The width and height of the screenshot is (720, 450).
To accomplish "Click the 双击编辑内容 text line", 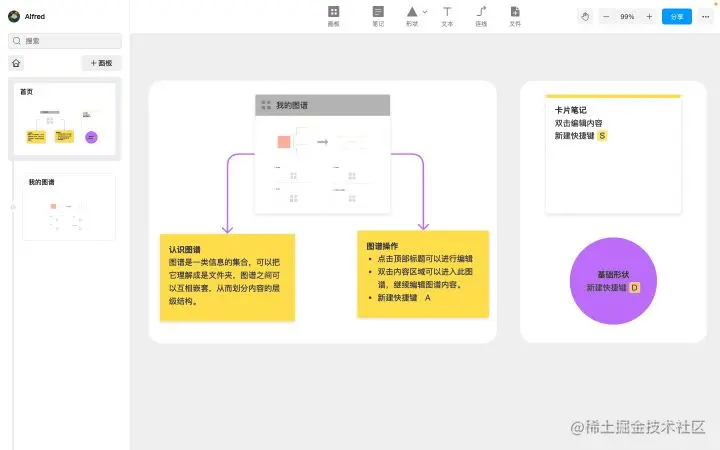I will coord(578,123).
